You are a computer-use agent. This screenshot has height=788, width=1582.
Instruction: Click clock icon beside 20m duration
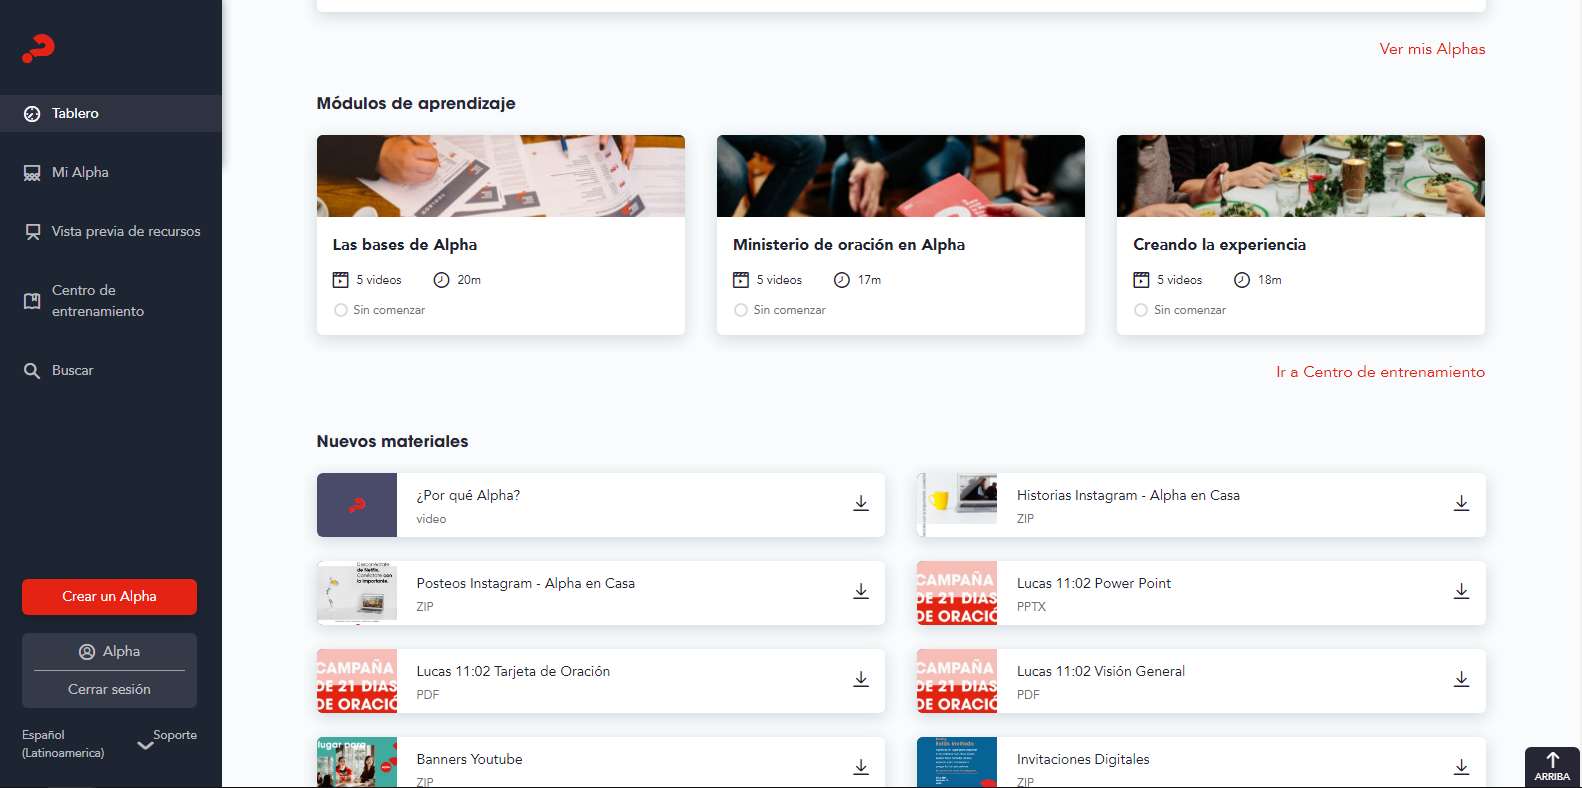click(x=441, y=280)
